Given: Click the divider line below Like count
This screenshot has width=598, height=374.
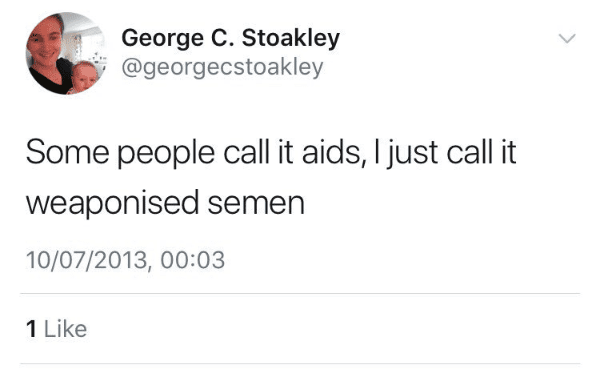Looking at the screenshot, I should (x=300, y=364).
